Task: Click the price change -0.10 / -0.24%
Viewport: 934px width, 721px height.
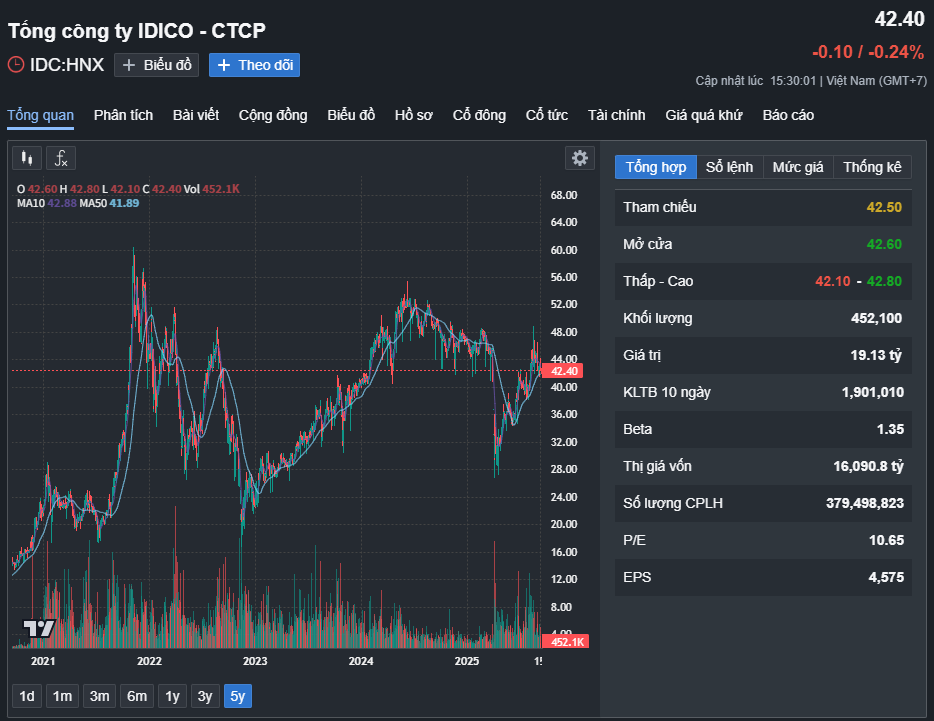Action: 868,52
